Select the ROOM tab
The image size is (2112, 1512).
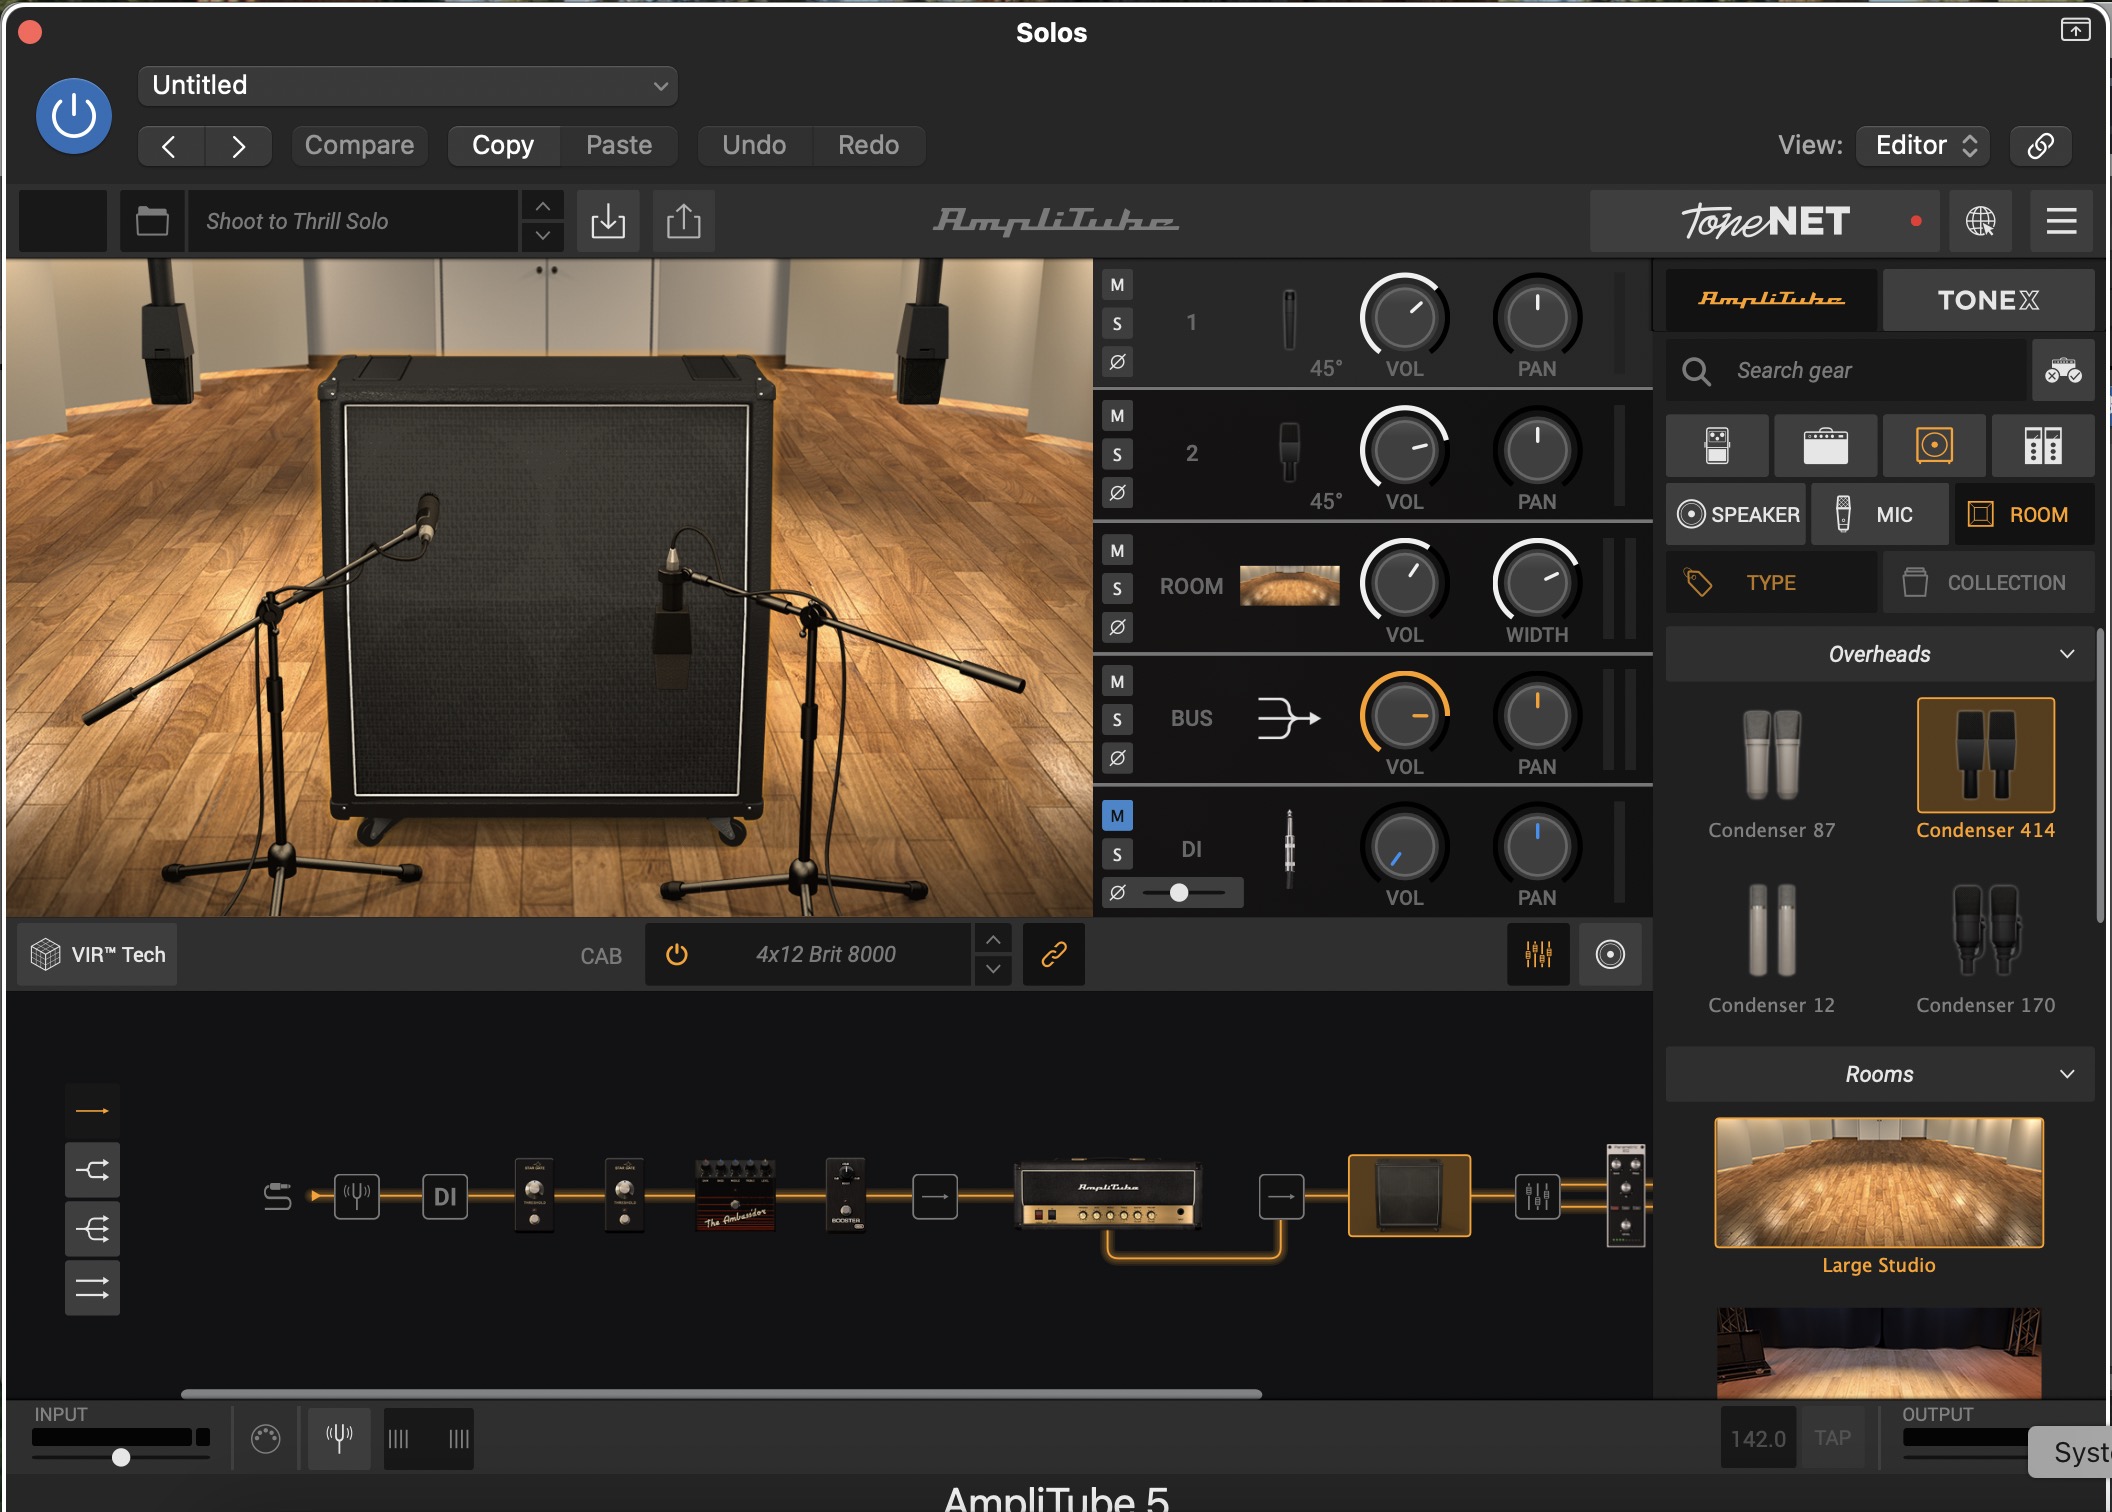pyautogui.click(x=2024, y=515)
